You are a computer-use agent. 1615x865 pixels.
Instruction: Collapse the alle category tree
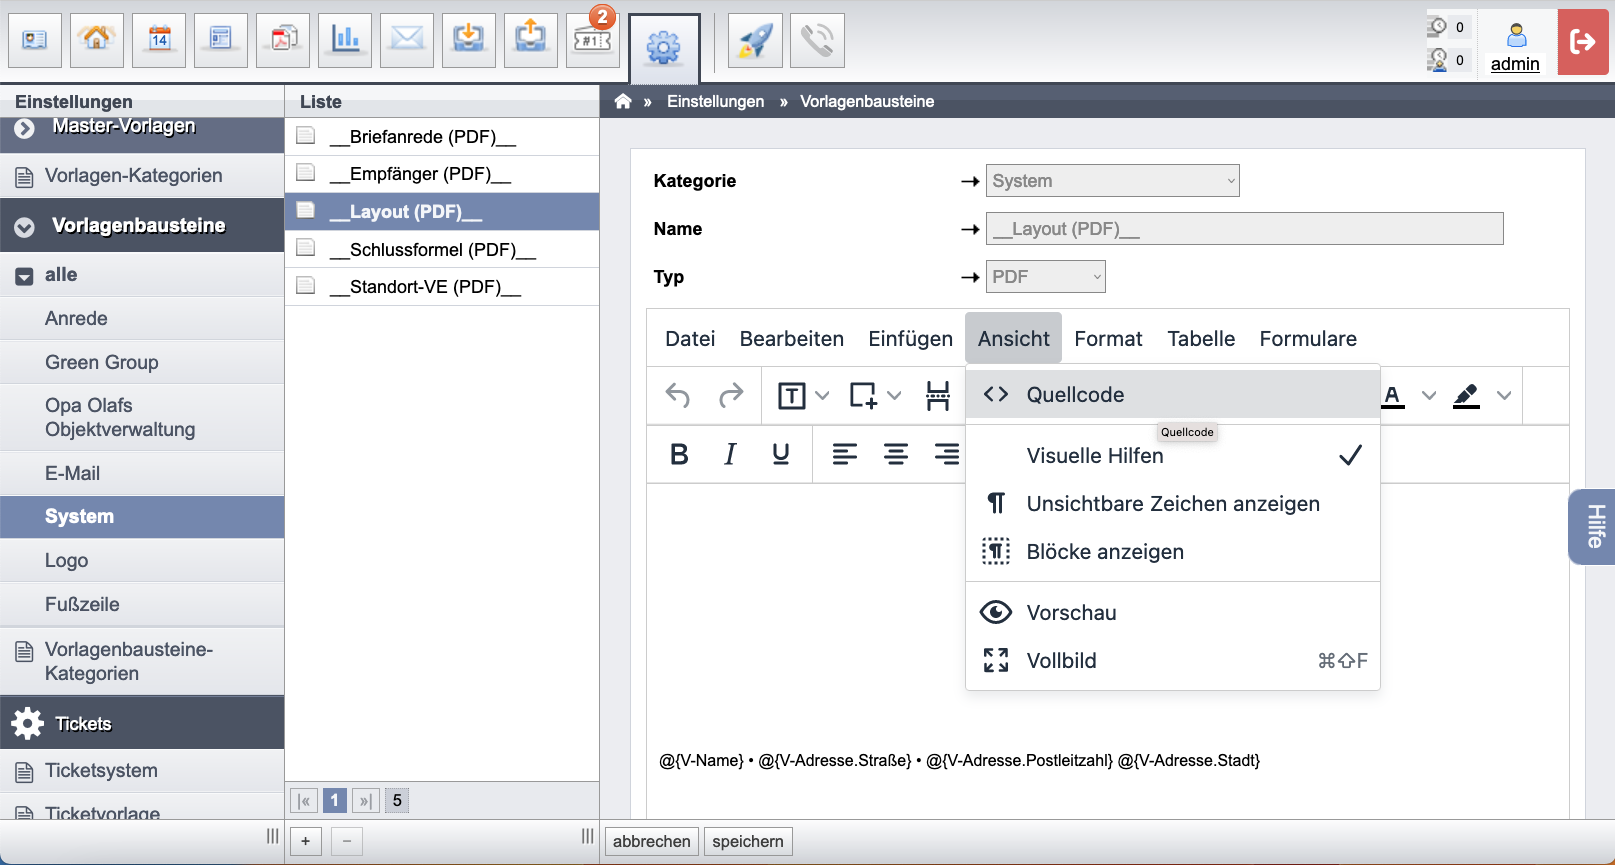[x=25, y=276]
